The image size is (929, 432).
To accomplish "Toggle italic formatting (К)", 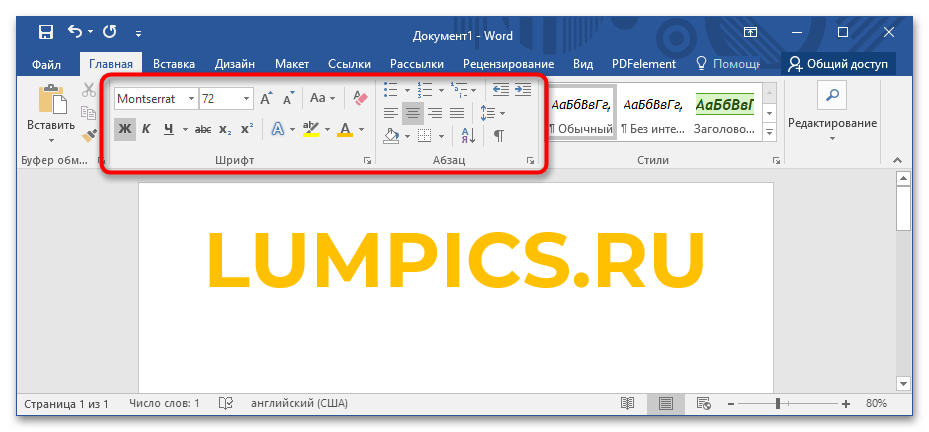I will (146, 129).
